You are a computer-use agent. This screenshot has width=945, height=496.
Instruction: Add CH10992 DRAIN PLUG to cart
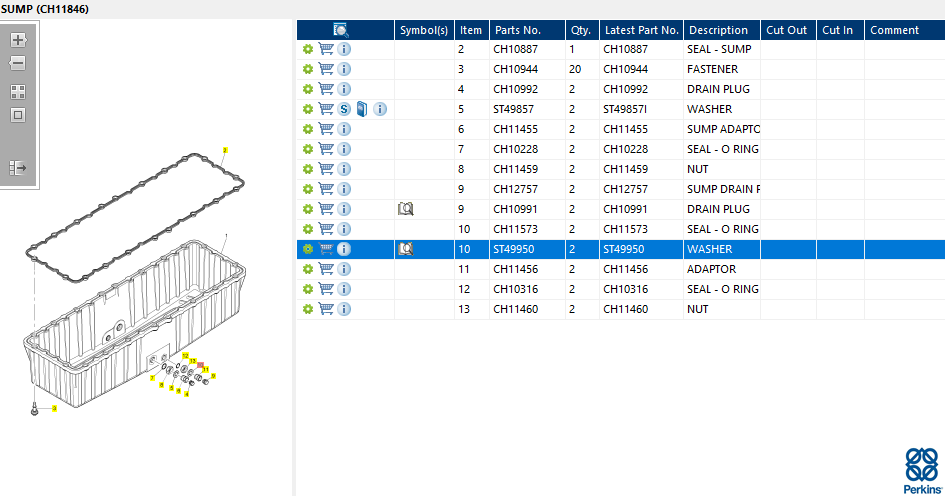pyautogui.click(x=326, y=89)
